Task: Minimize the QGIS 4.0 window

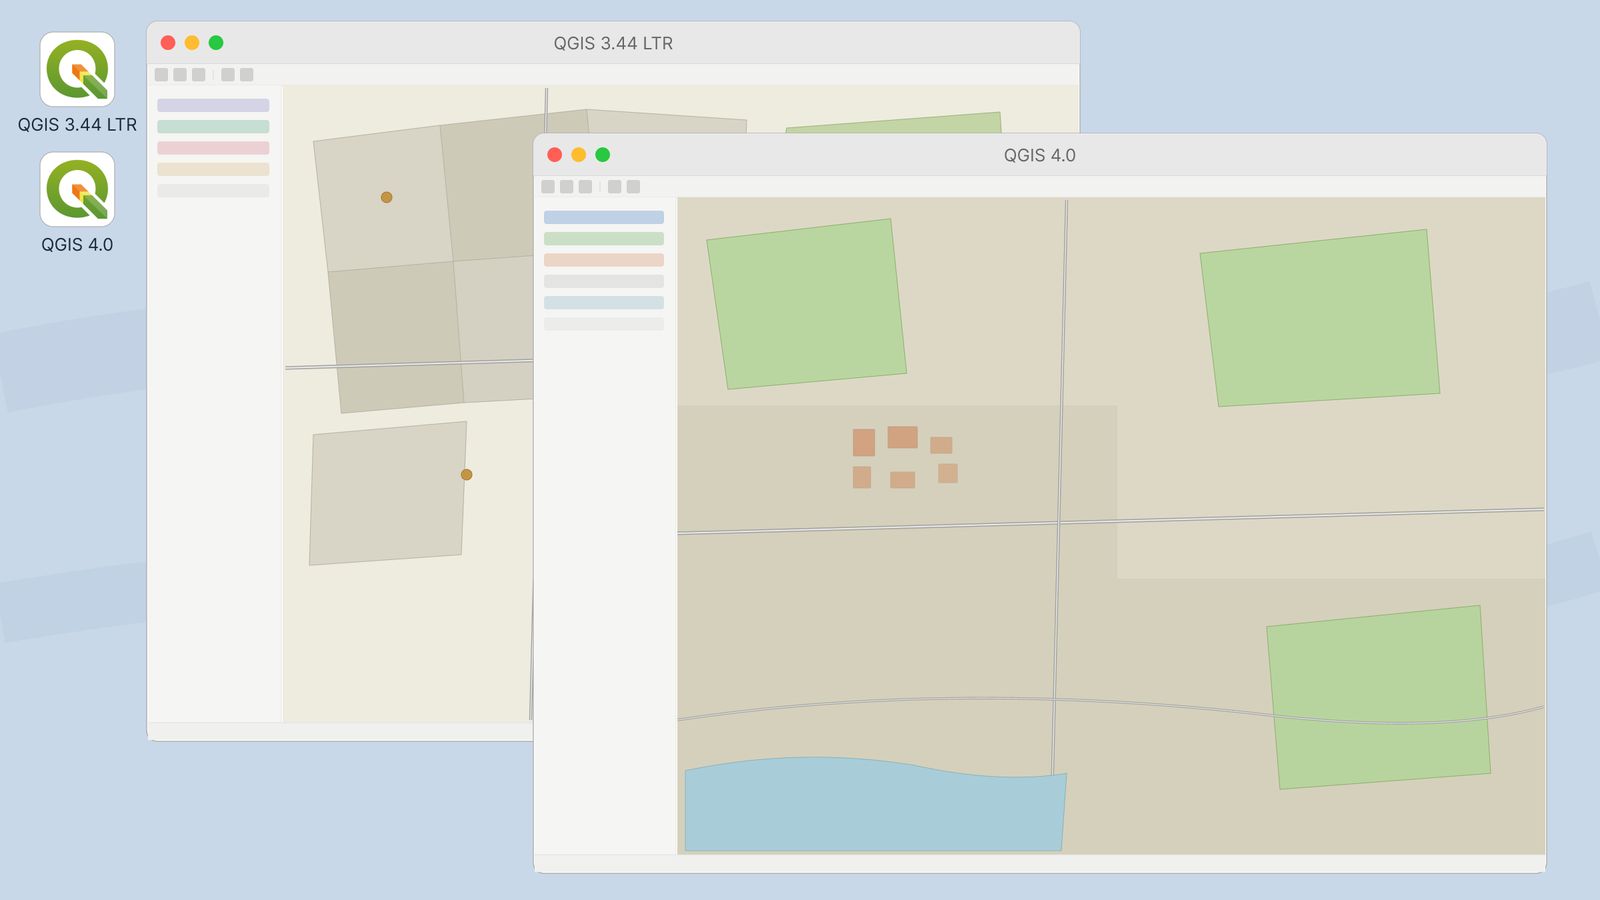Action: tap(579, 155)
